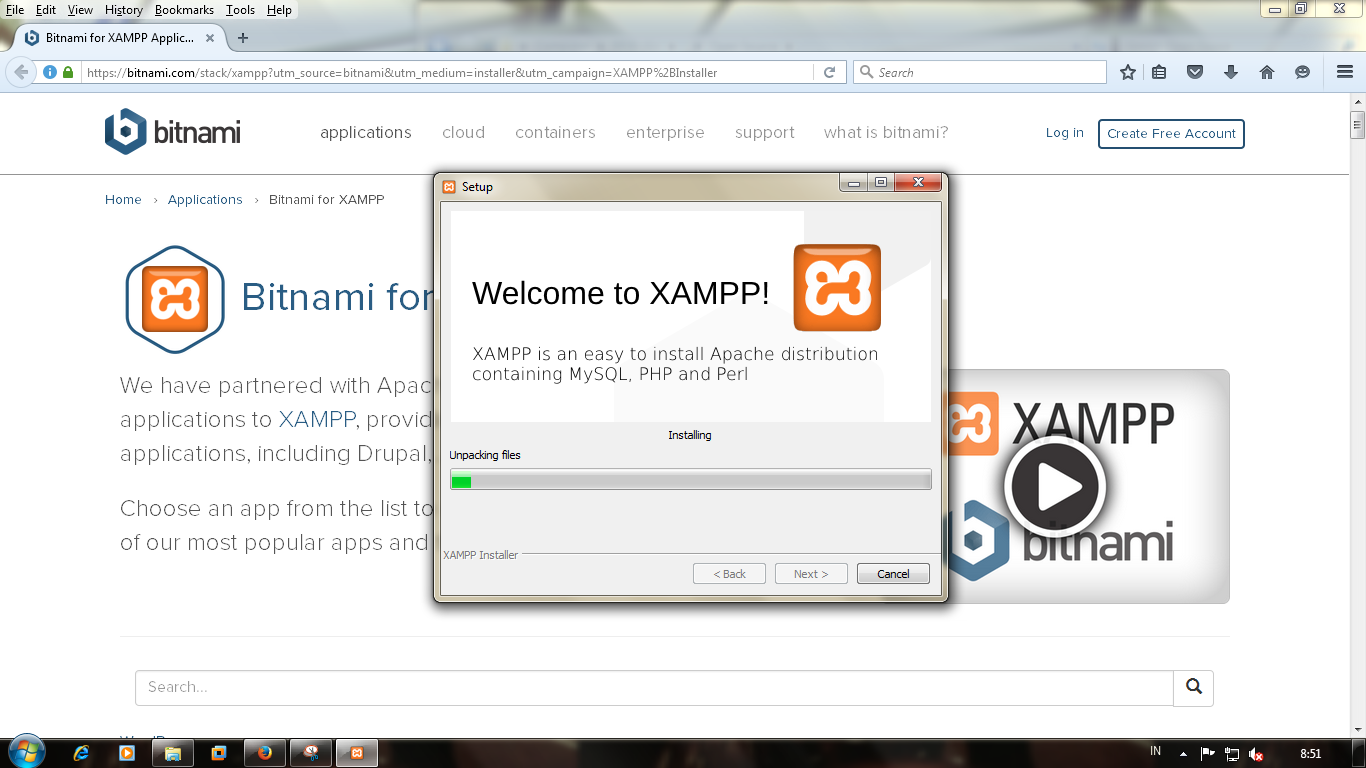Click the unpacking files progress bar
The image size is (1366, 768).
tap(690, 479)
